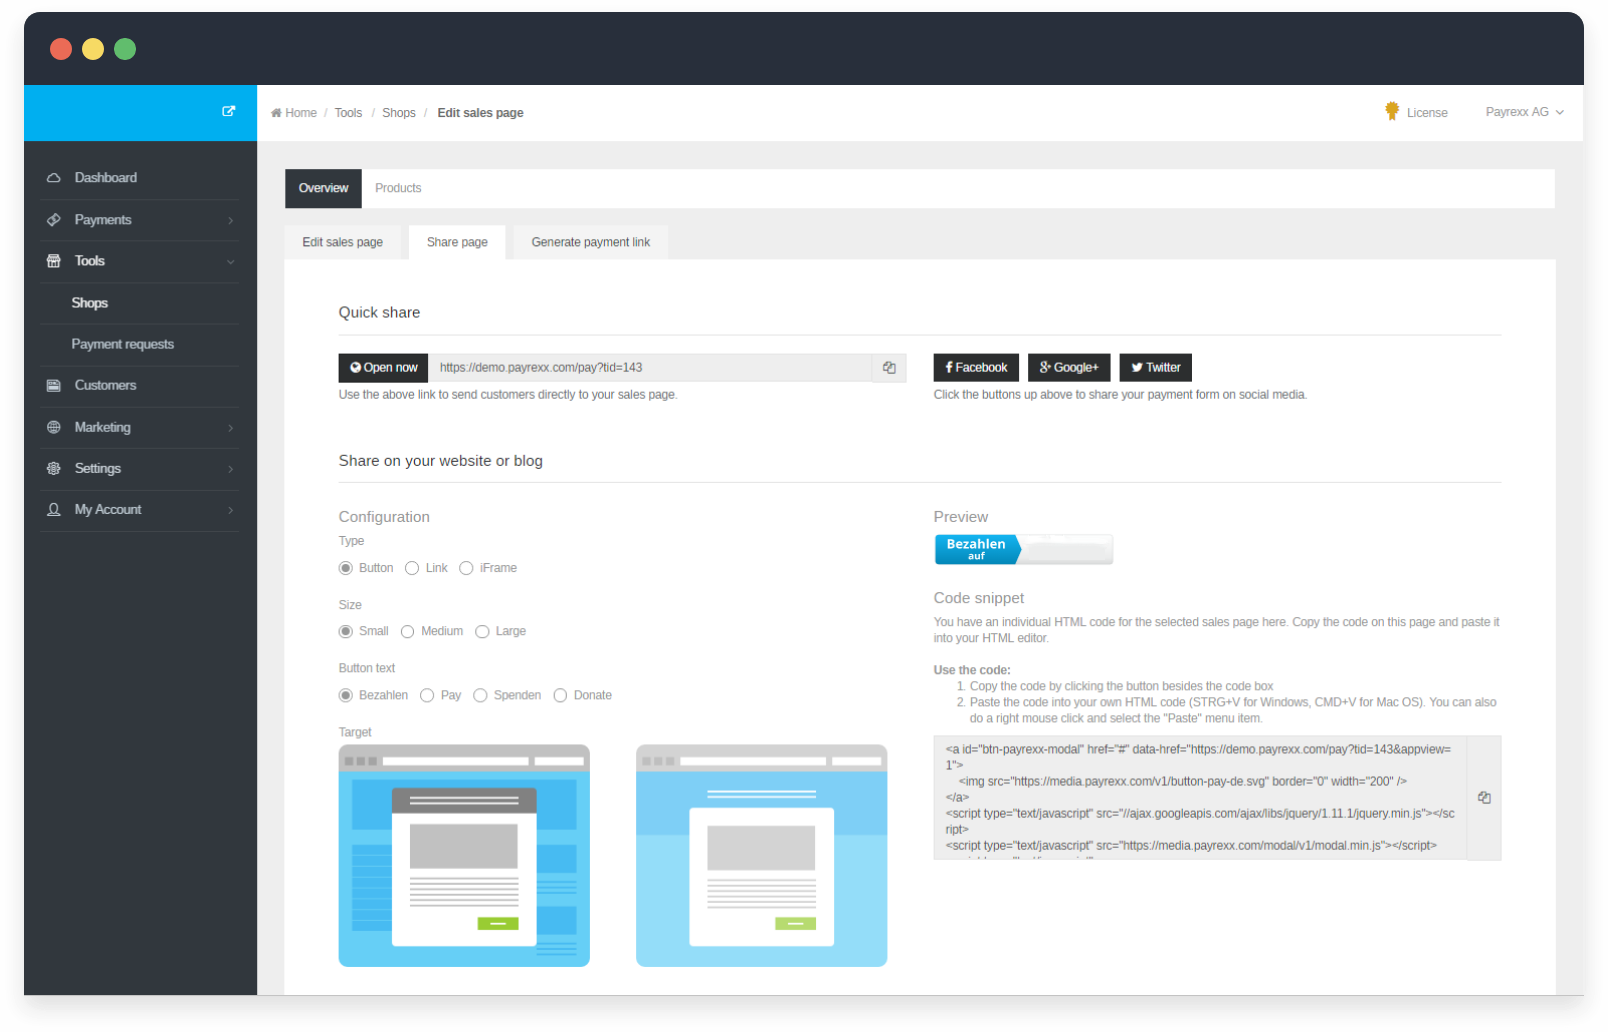This screenshot has height=1032, width=1608.
Task: Select the Button type radio
Action: point(346,568)
